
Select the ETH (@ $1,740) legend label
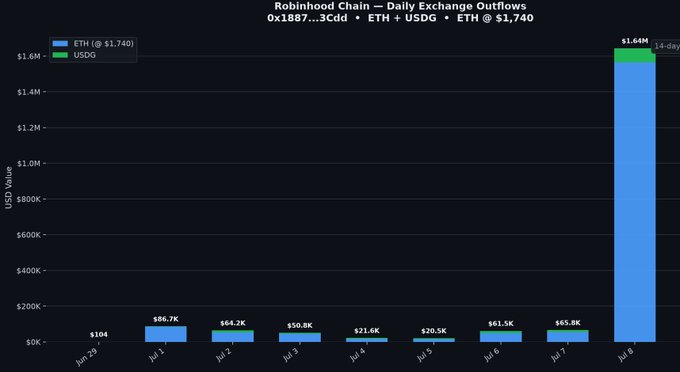point(104,43)
